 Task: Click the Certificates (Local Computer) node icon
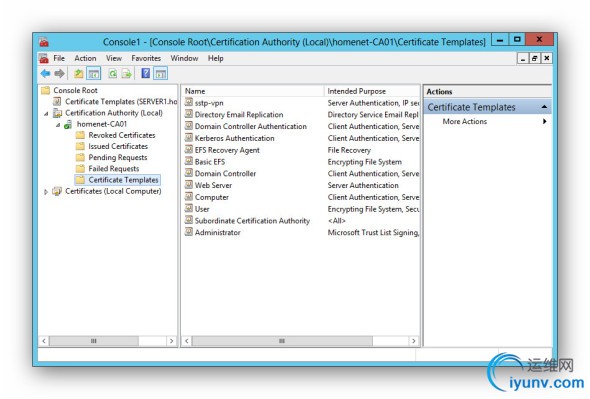tap(57, 191)
